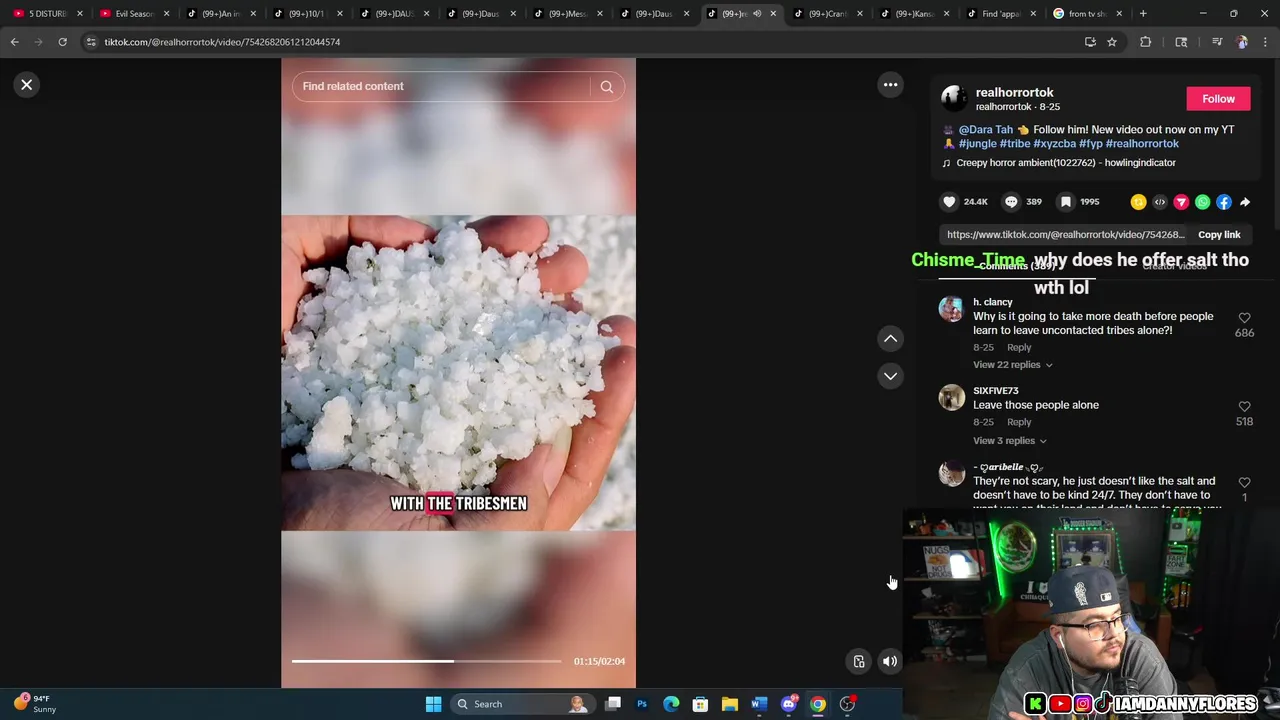Open realhorrortok profile avatar
Image resolution: width=1280 pixels, height=720 pixels.
coord(954,98)
